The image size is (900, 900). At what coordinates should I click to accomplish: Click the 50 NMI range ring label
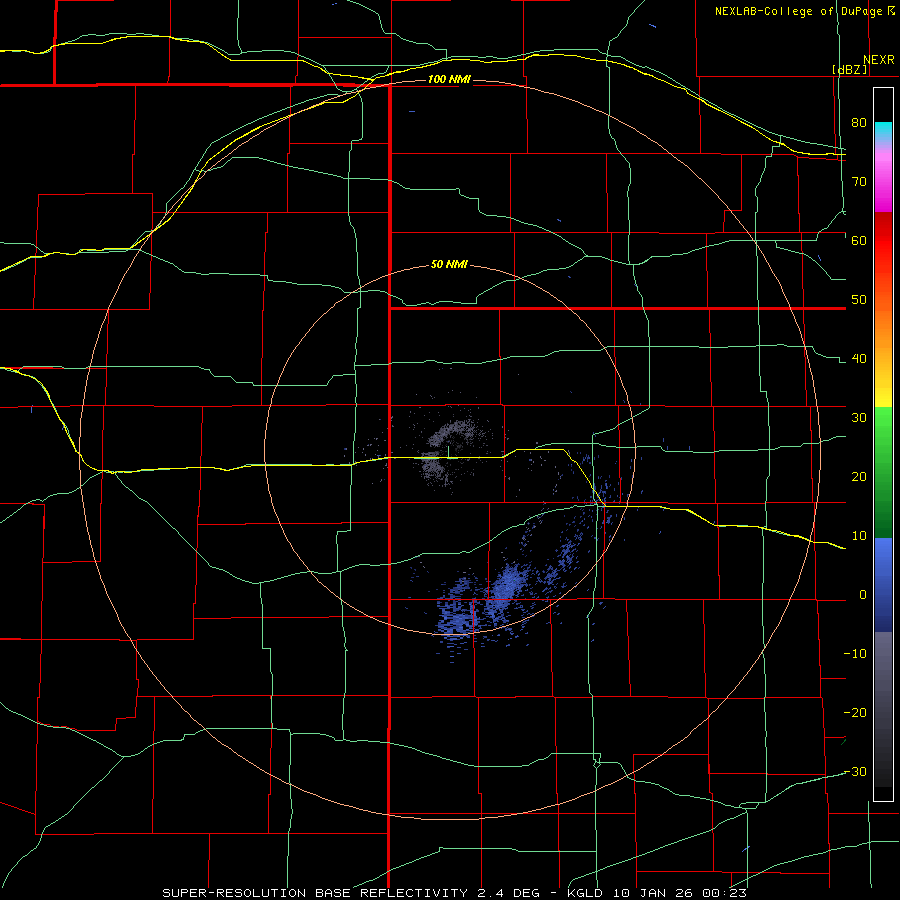tap(449, 265)
